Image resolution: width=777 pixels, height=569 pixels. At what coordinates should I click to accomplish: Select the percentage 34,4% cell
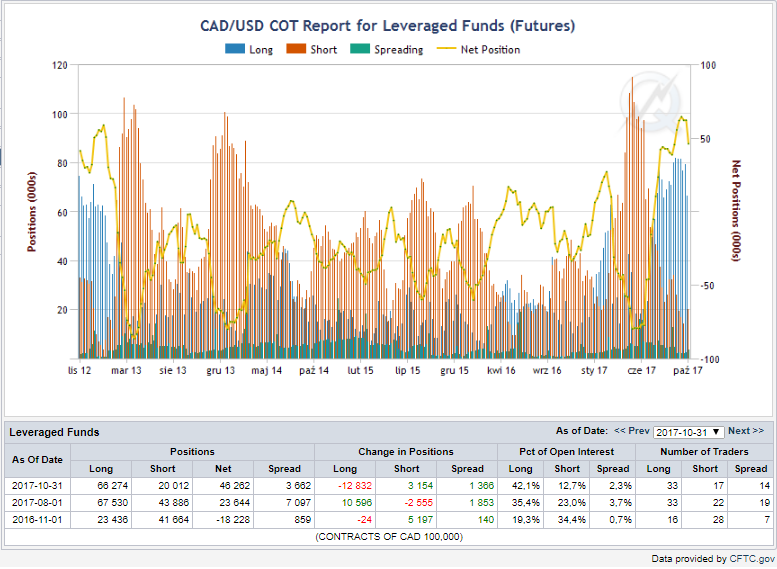click(x=572, y=519)
